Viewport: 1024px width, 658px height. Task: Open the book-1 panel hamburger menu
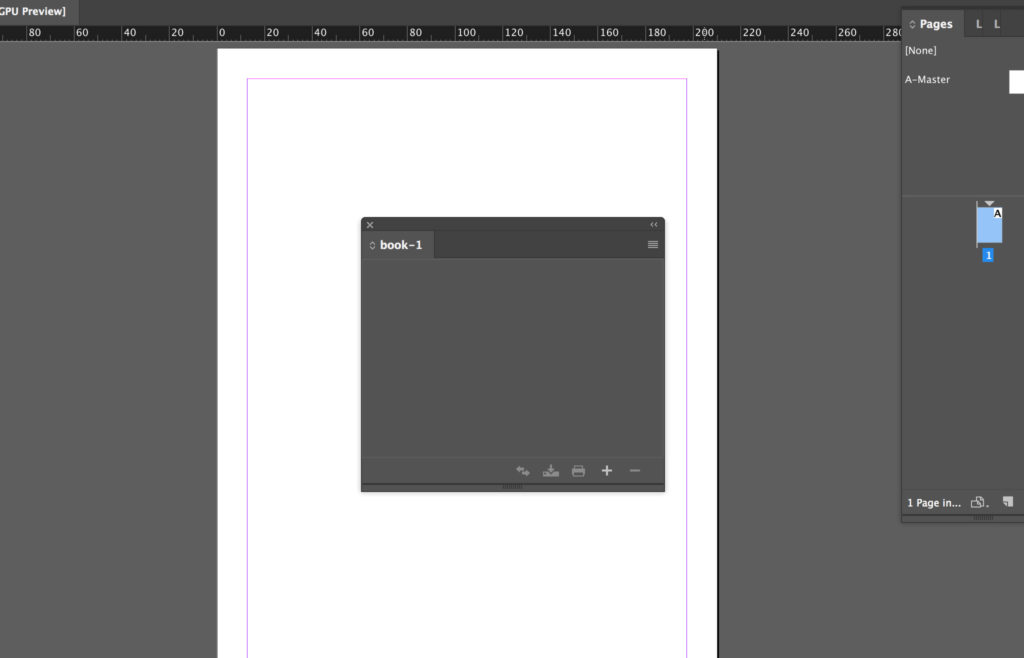click(x=652, y=245)
